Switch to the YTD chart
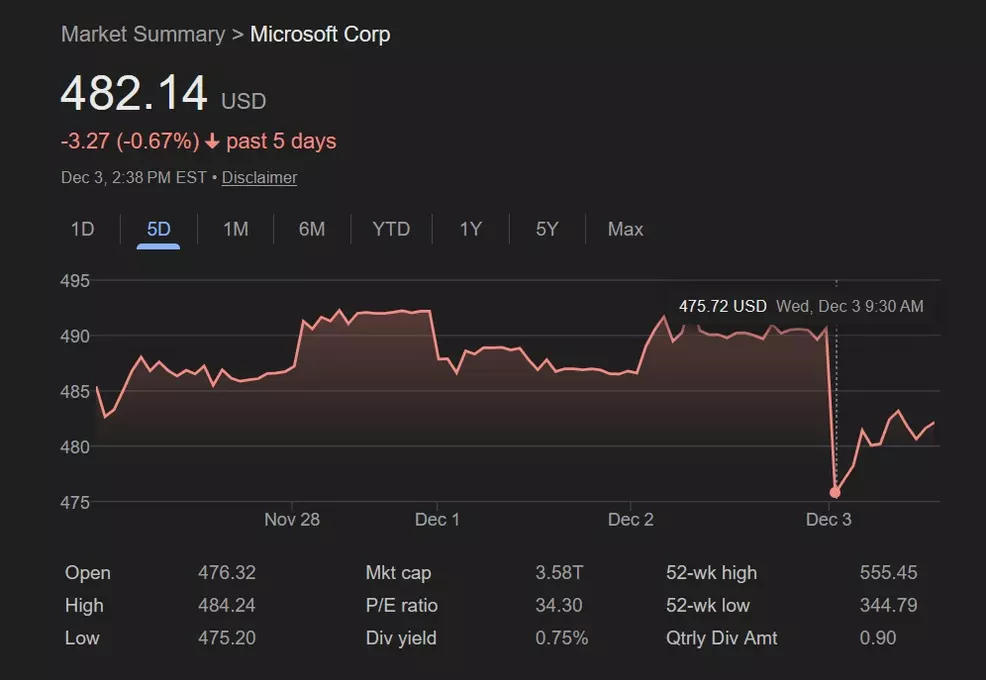This screenshot has height=680, width=986. coord(391,229)
